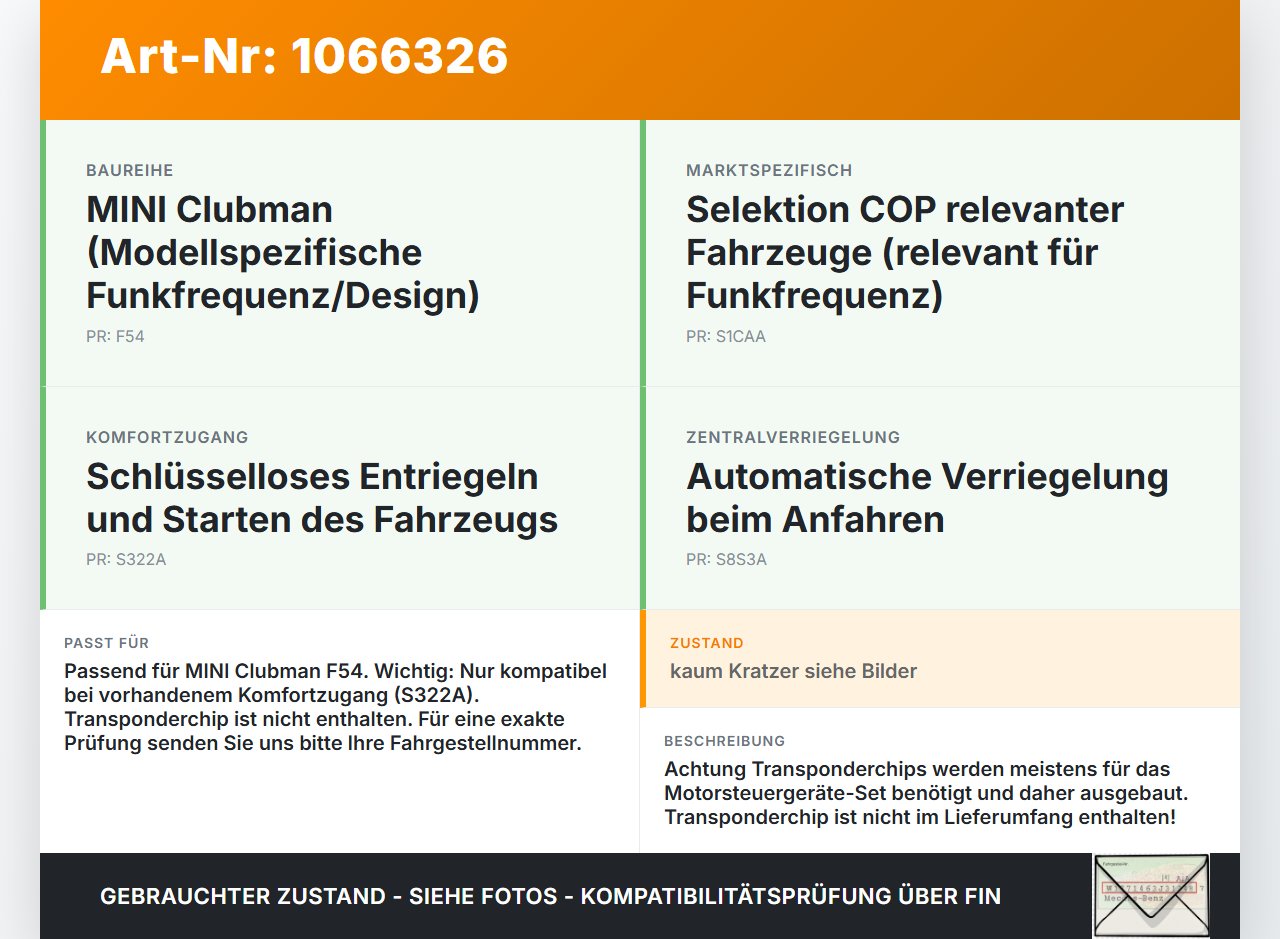Click the Schlüsselloses Entriegeln Komfortzugang card
This screenshot has height=939, width=1280.
coord(340,498)
